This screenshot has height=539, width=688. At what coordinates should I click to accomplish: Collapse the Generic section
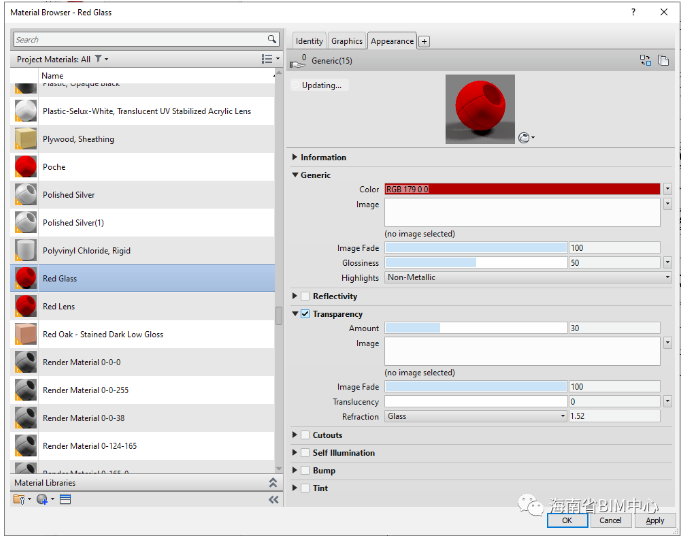pos(296,175)
